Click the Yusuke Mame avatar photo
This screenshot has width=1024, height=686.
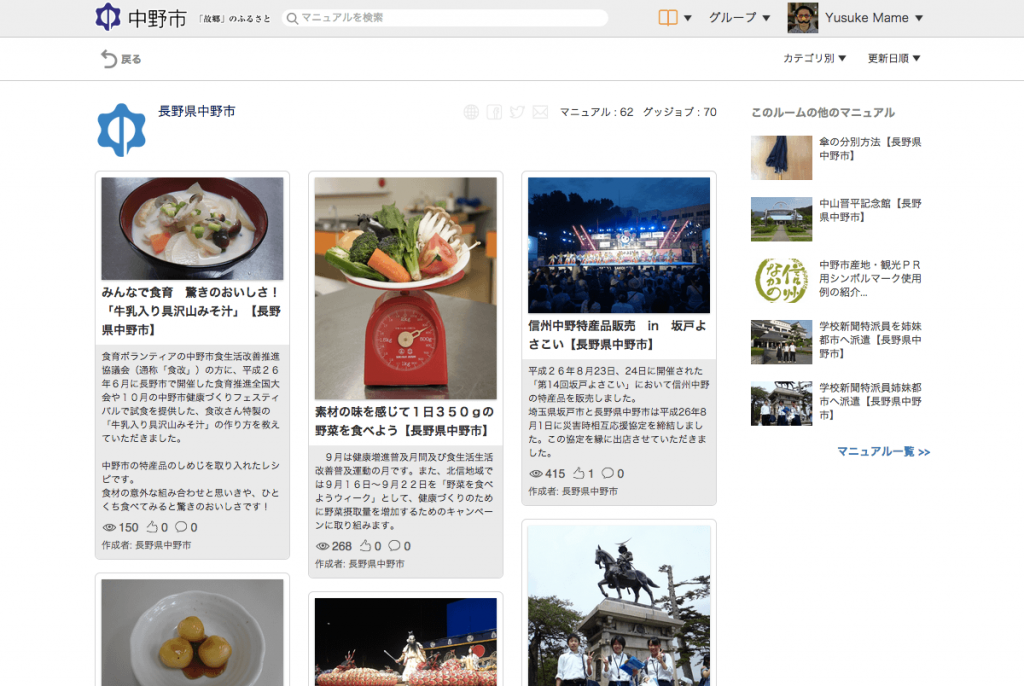click(x=803, y=18)
